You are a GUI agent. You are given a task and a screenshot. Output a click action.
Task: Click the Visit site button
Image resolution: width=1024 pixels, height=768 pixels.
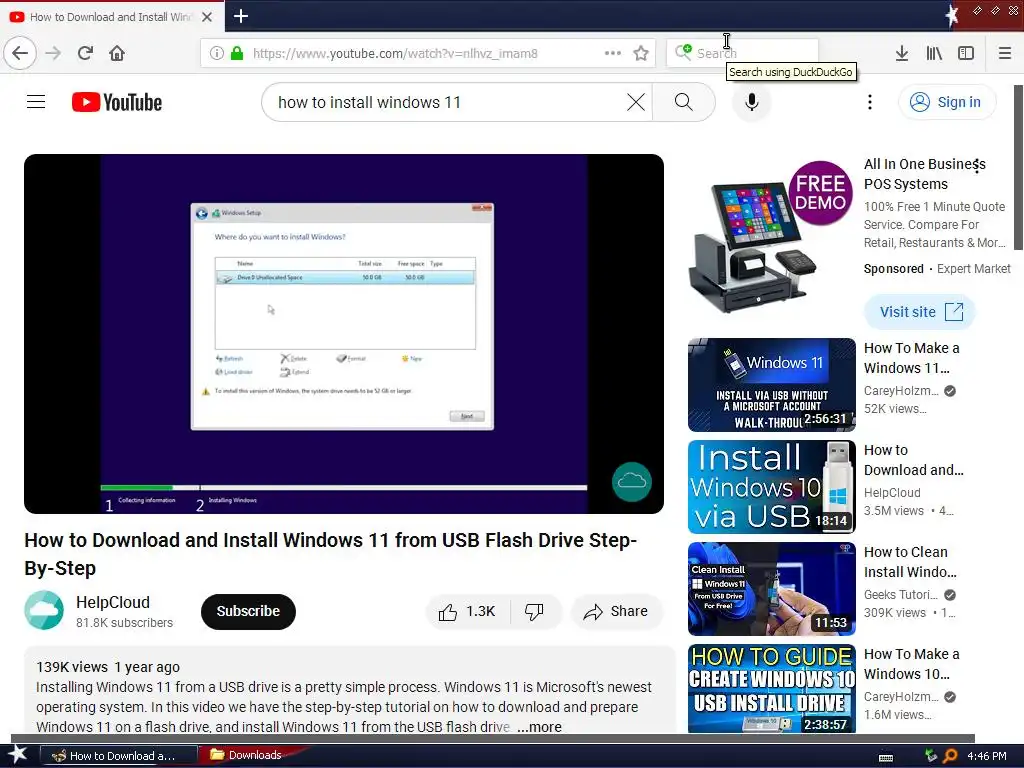pos(920,312)
